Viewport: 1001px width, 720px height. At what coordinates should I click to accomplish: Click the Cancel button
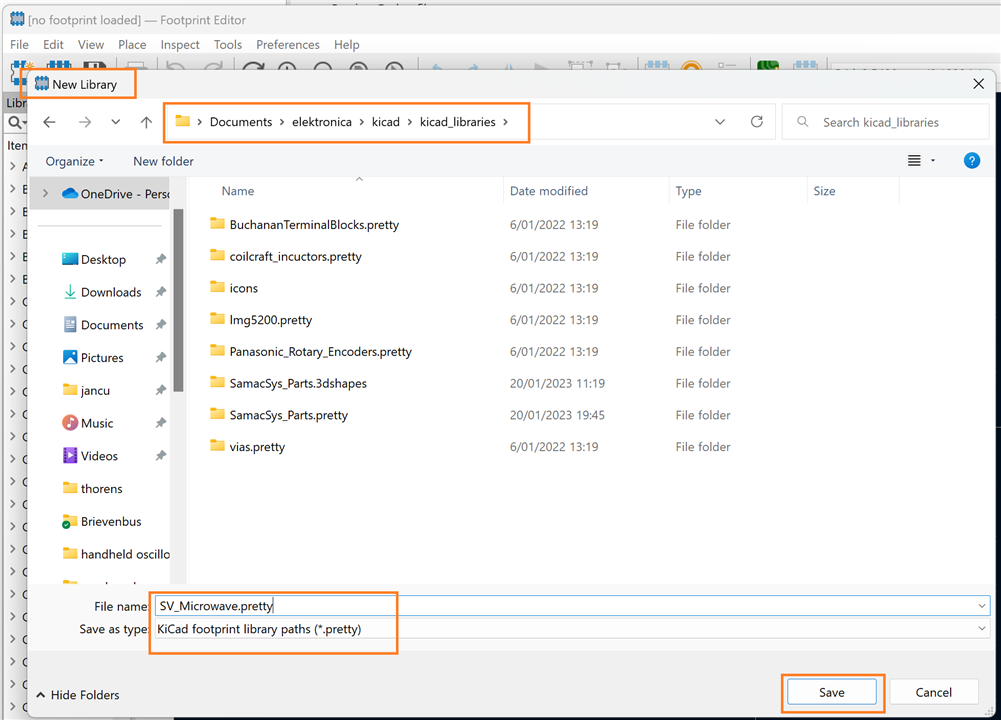(933, 693)
